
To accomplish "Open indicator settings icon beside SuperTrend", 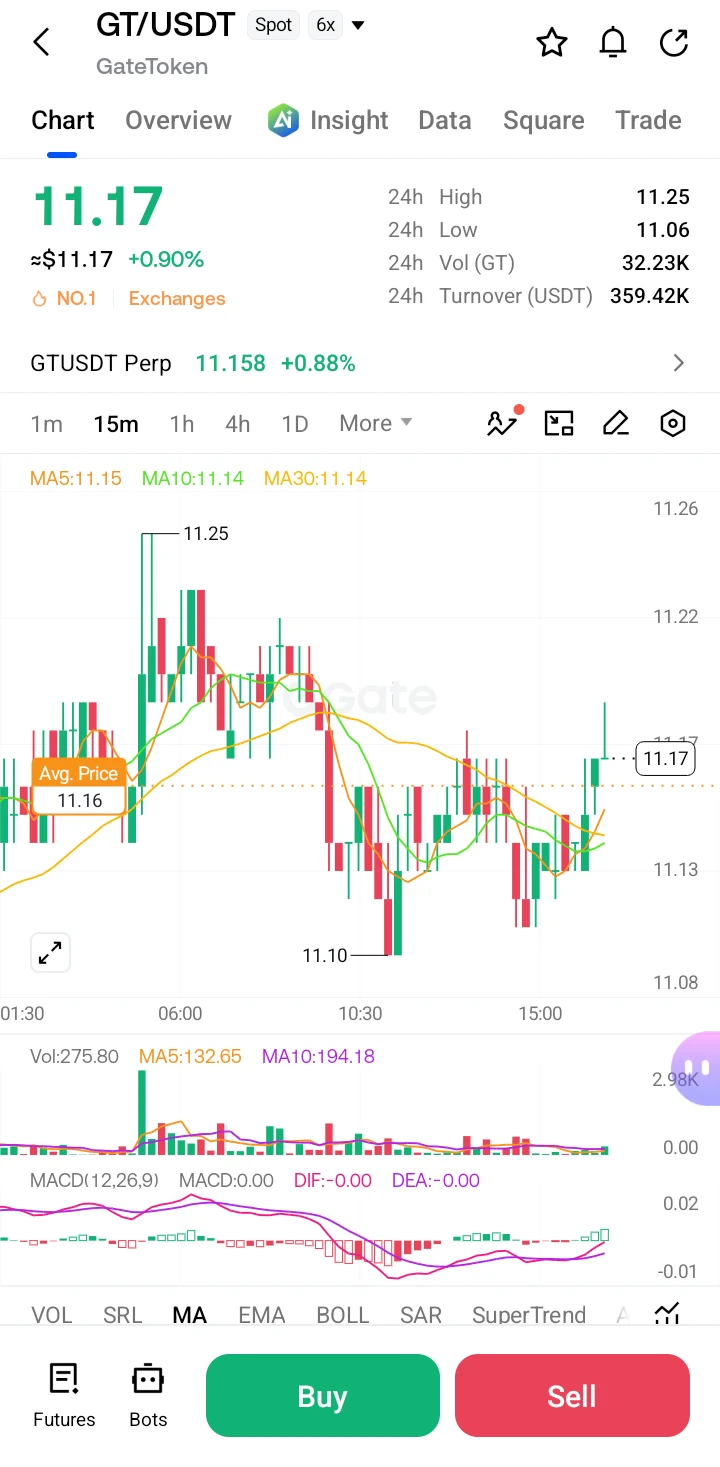I will tap(667, 1313).
